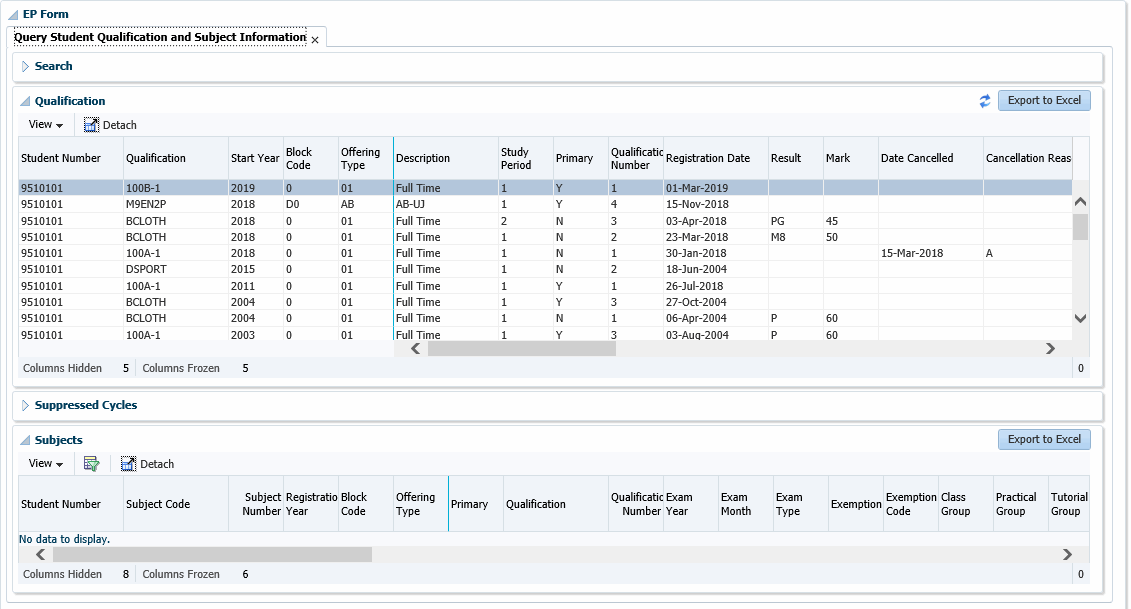Screen dimensions: 1131x609
Task: Click the Query By Example filter icon
Action: pyautogui.click(x=92, y=464)
